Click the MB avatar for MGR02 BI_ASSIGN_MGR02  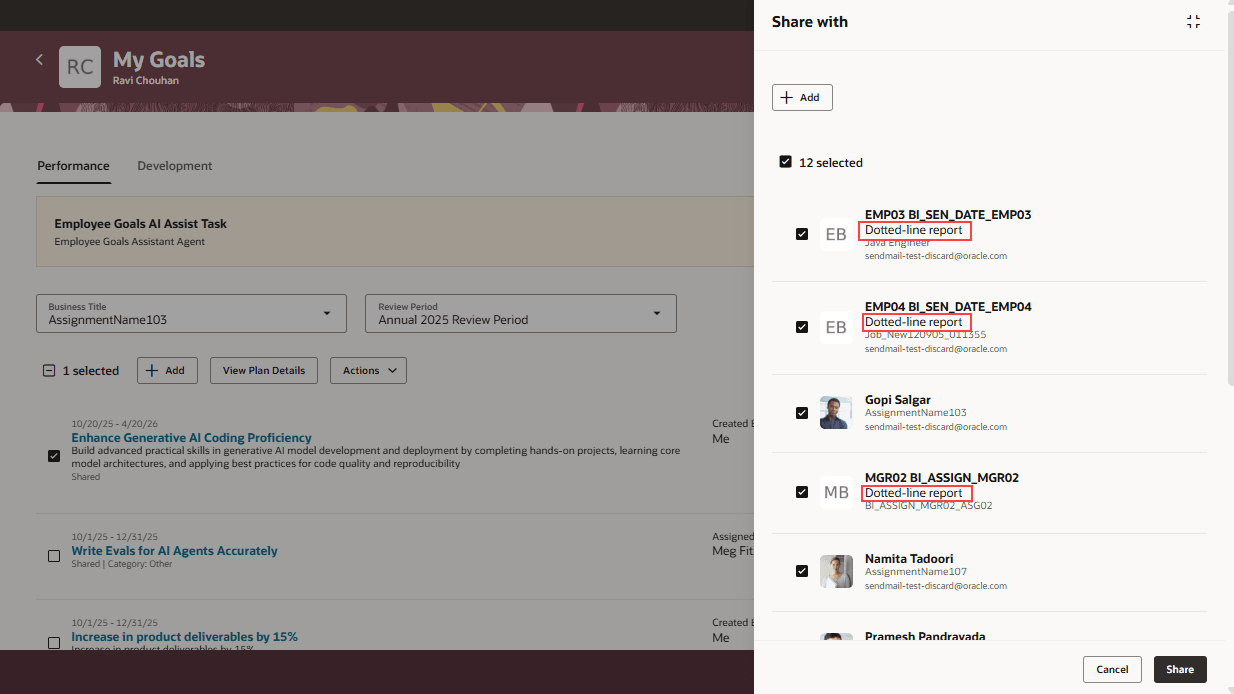(836, 492)
